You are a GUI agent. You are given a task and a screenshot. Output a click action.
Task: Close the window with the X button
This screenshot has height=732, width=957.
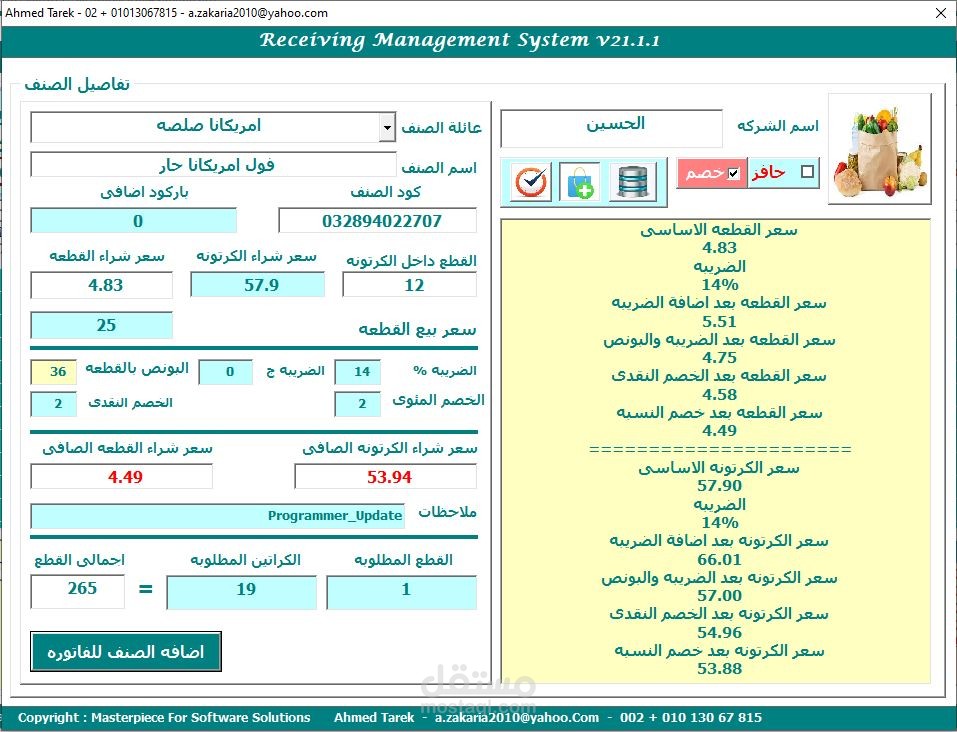click(x=941, y=13)
